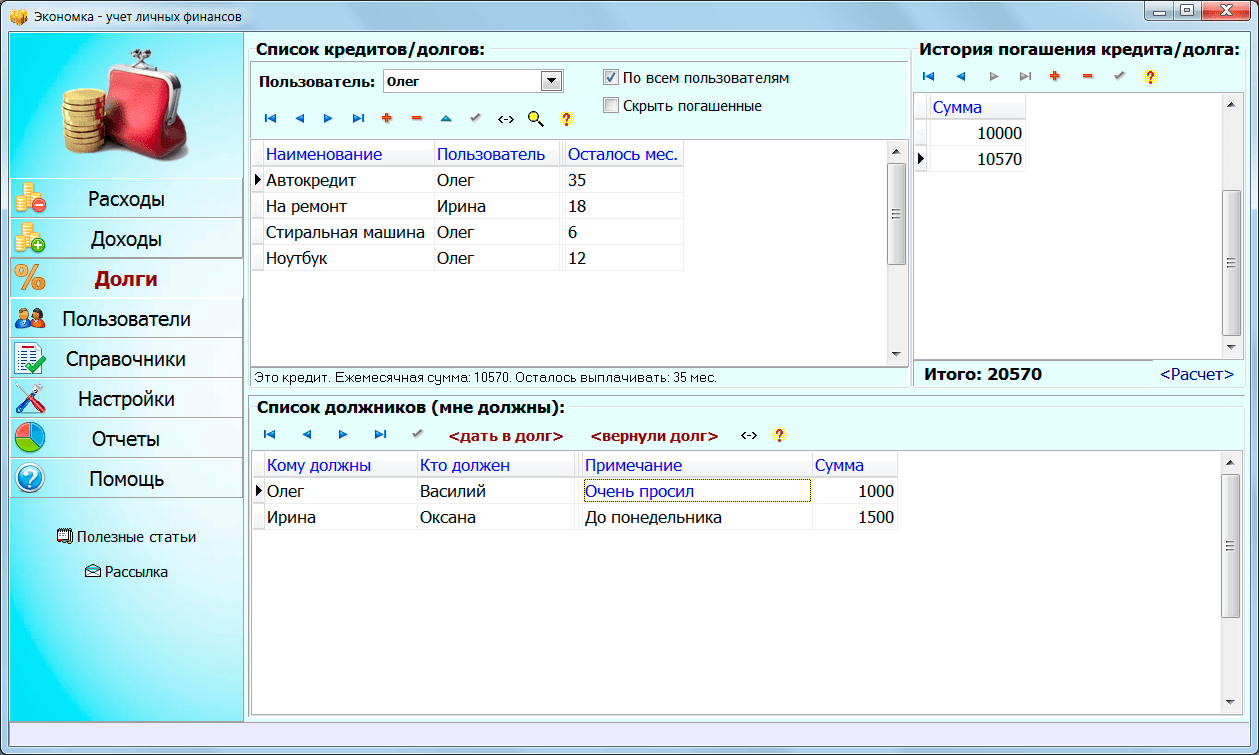
Task: Switch to the 'Отчеты' section
Action: pyautogui.click(x=127, y=439)
